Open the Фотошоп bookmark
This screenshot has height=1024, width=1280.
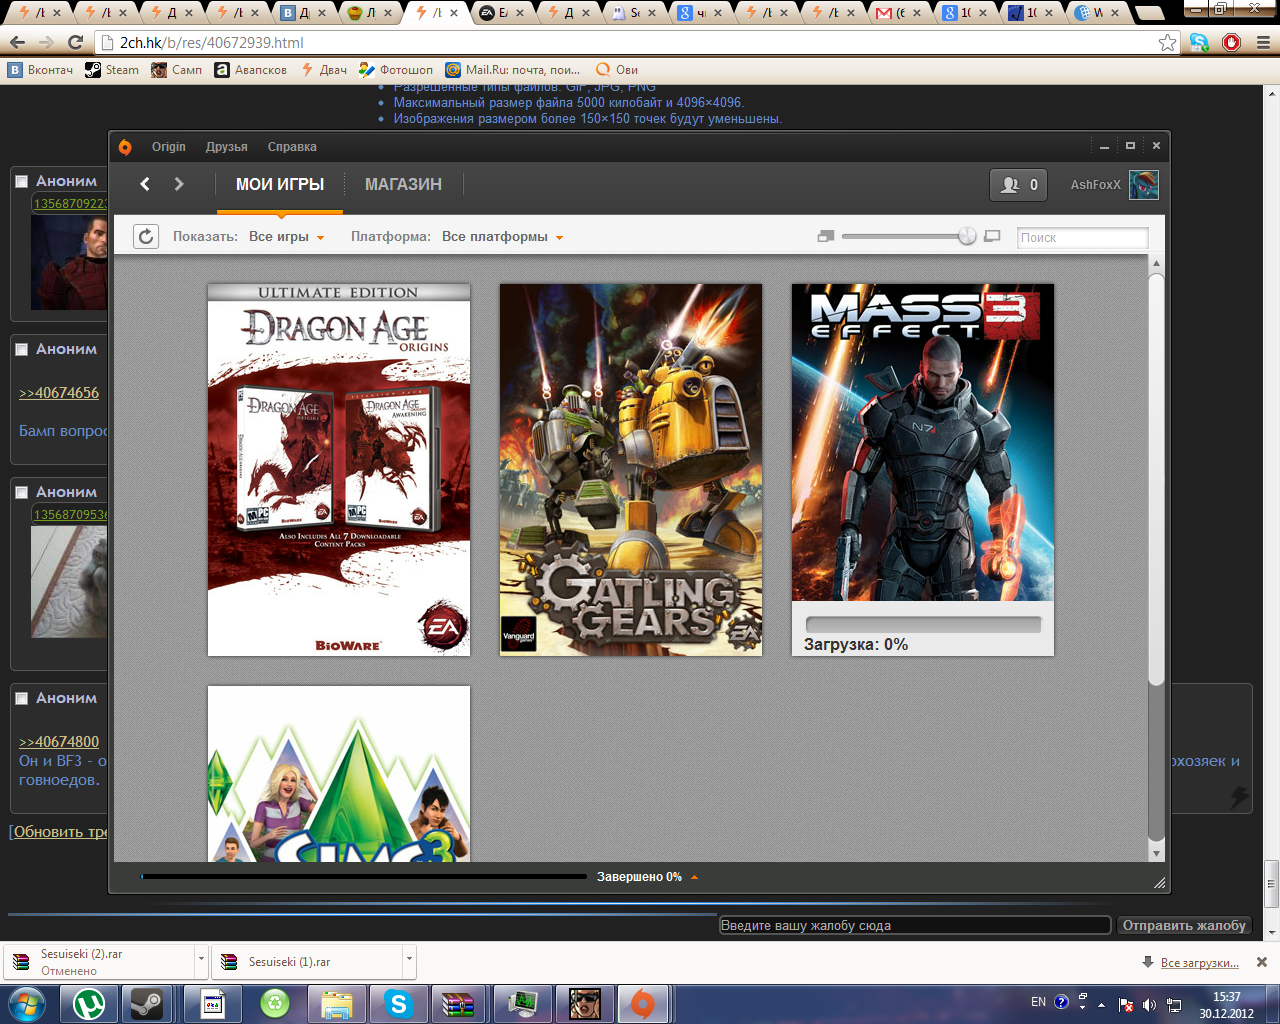tap(396, 70)
